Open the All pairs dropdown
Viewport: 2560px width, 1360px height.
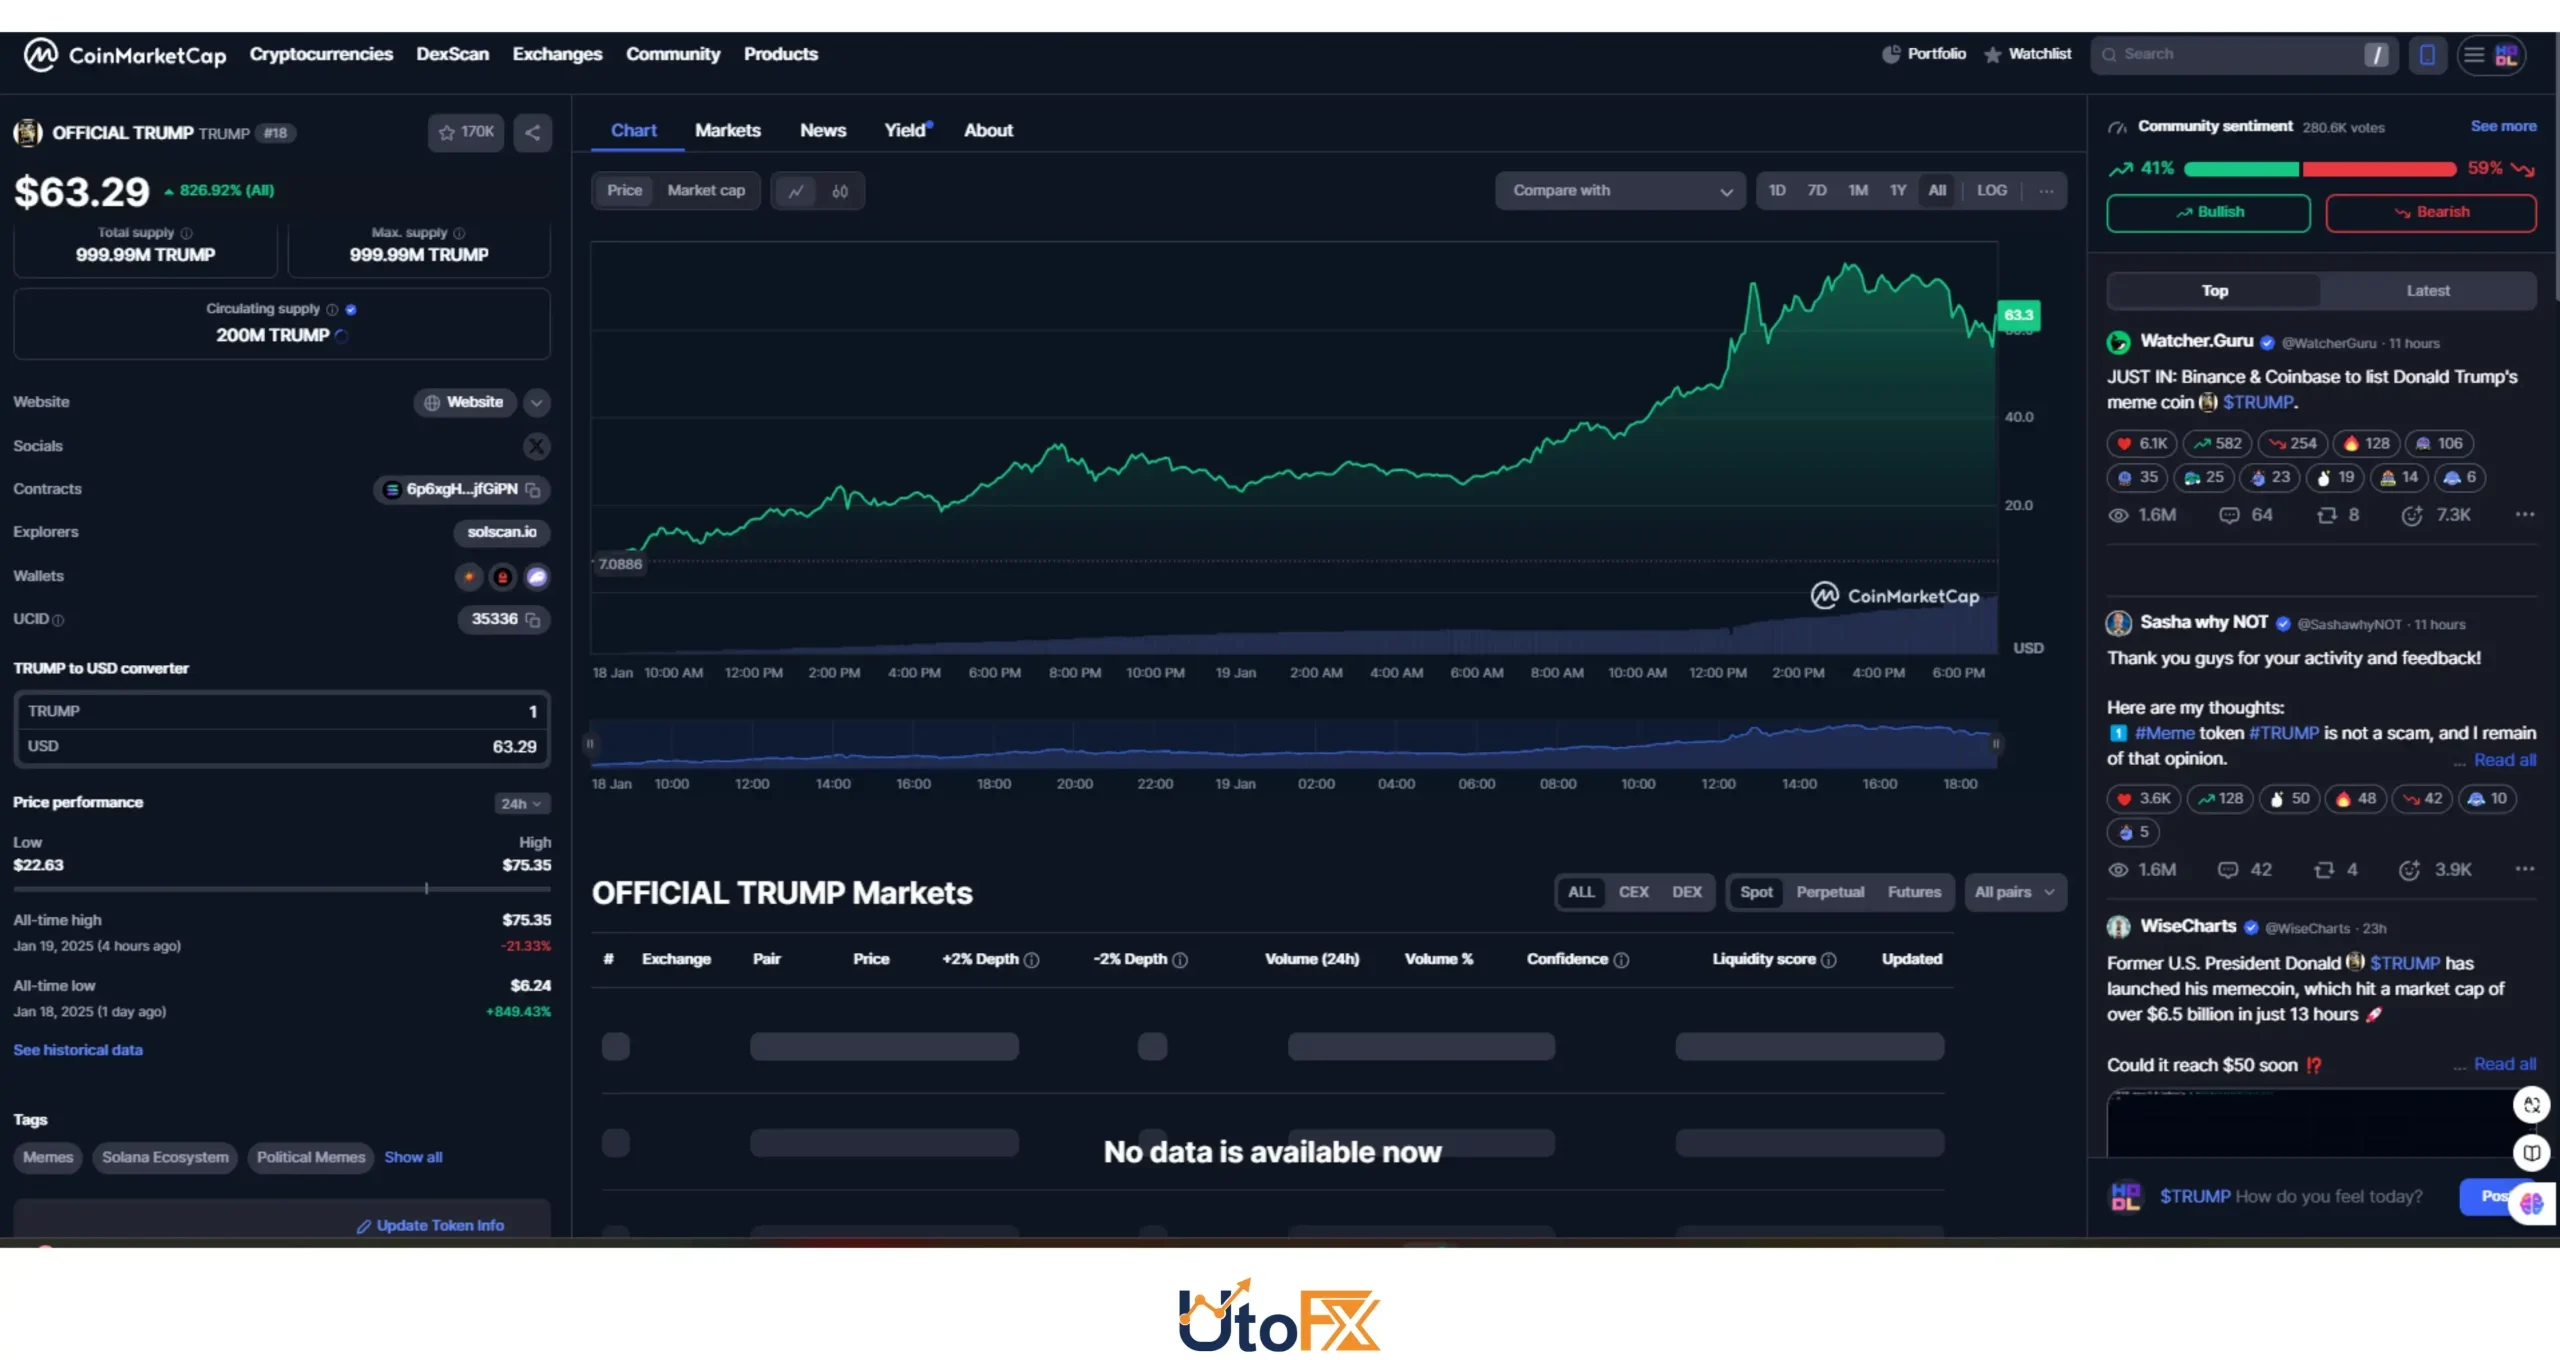pos(2014,892)
